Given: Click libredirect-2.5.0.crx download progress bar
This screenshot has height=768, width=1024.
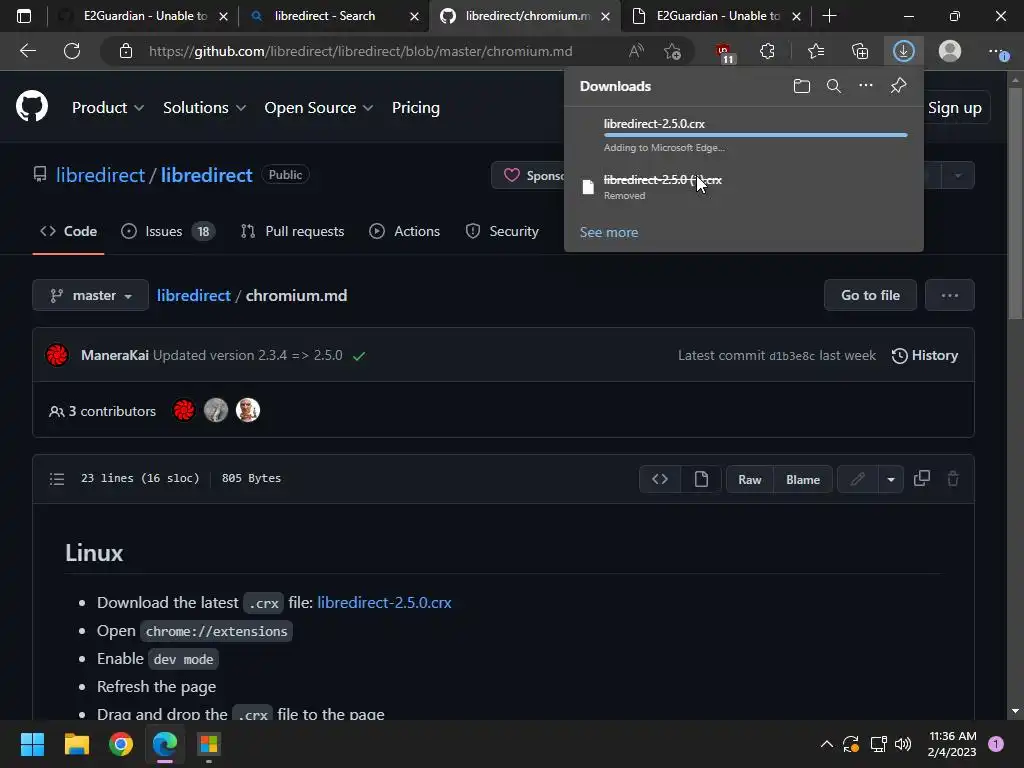Looking at the screenshot, I should (755, 135).
